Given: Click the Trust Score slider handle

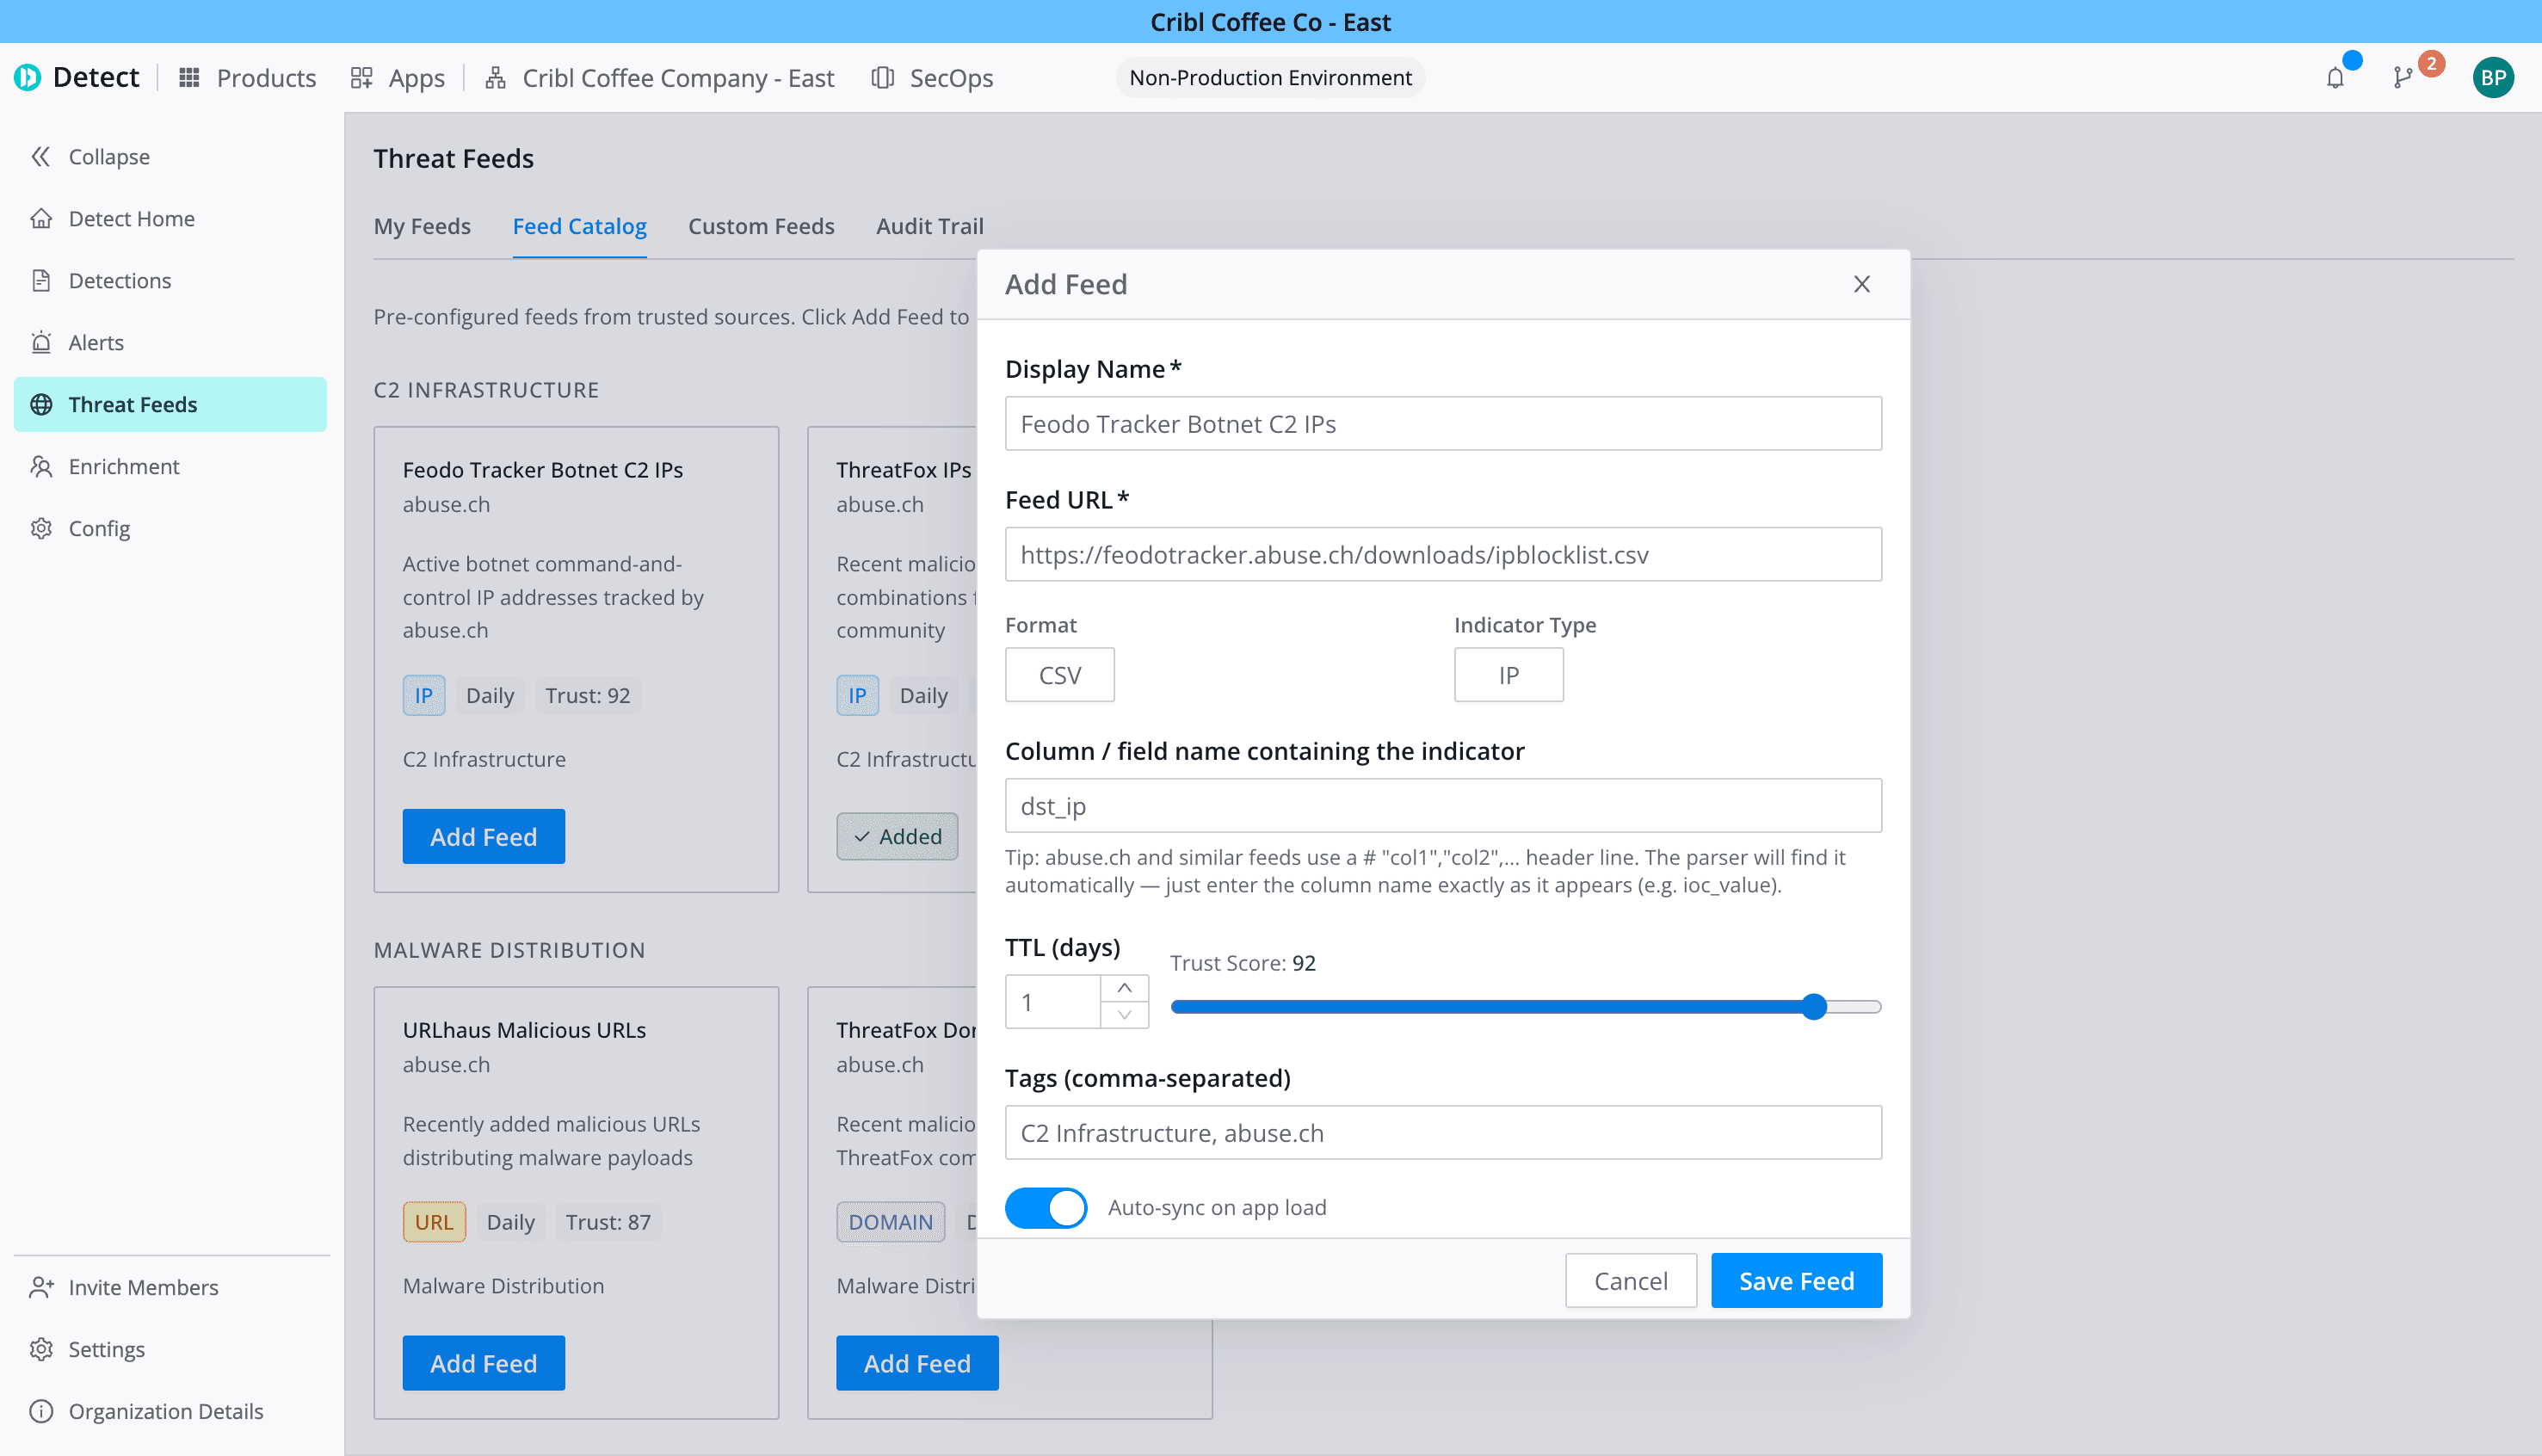Looking at the screenshot, I should coord(1814,1006).
